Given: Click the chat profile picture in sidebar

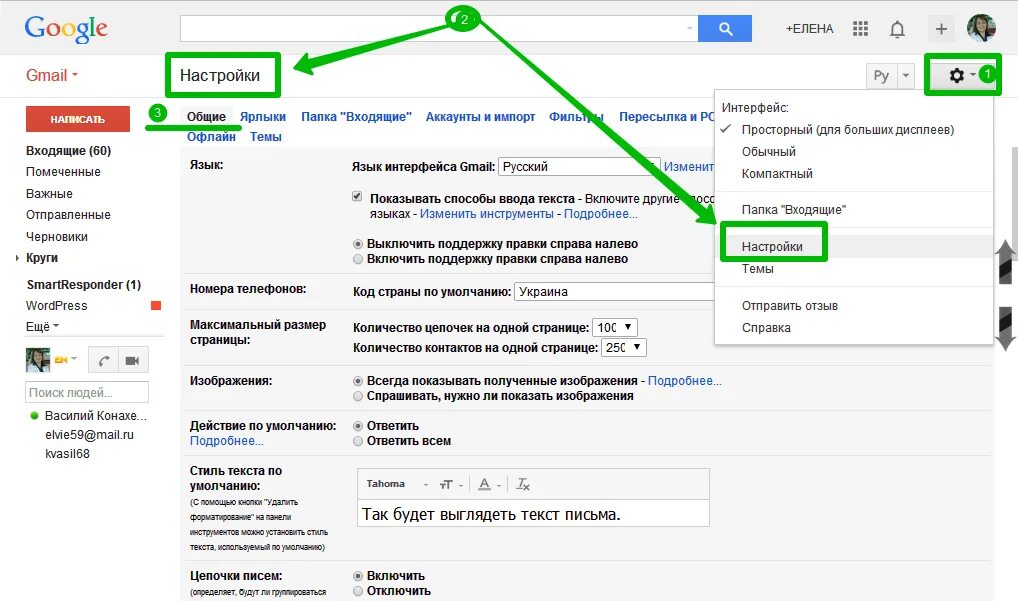Looking at the screenshot, I should coord(38,360).
